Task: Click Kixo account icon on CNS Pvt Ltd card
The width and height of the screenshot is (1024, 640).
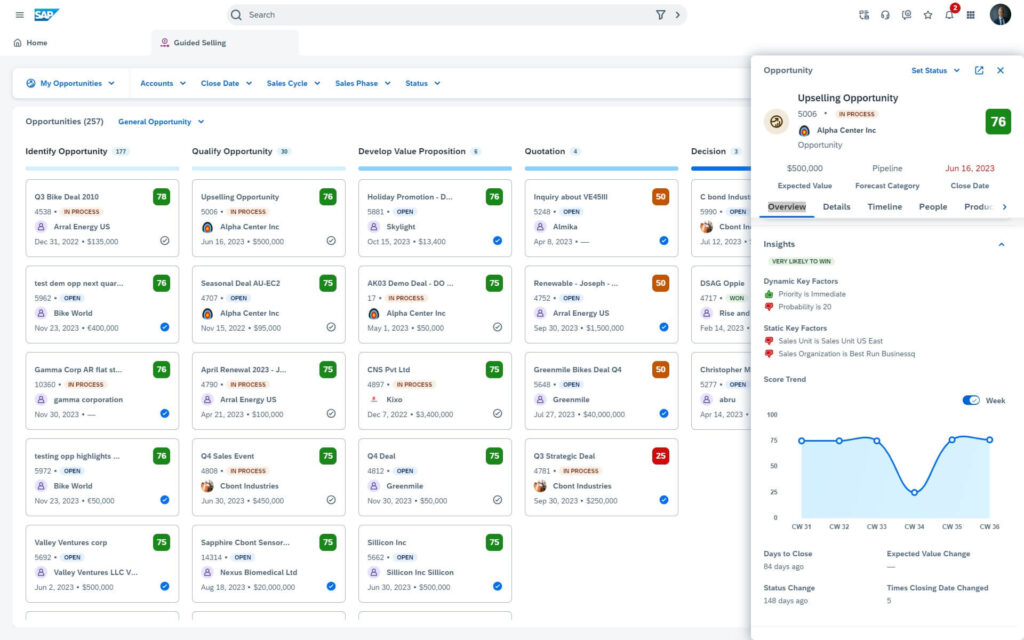Action: coord(374,400)
